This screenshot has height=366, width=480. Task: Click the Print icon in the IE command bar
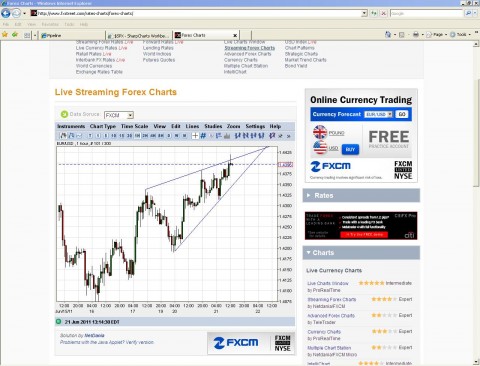click(x=416, y=34)
